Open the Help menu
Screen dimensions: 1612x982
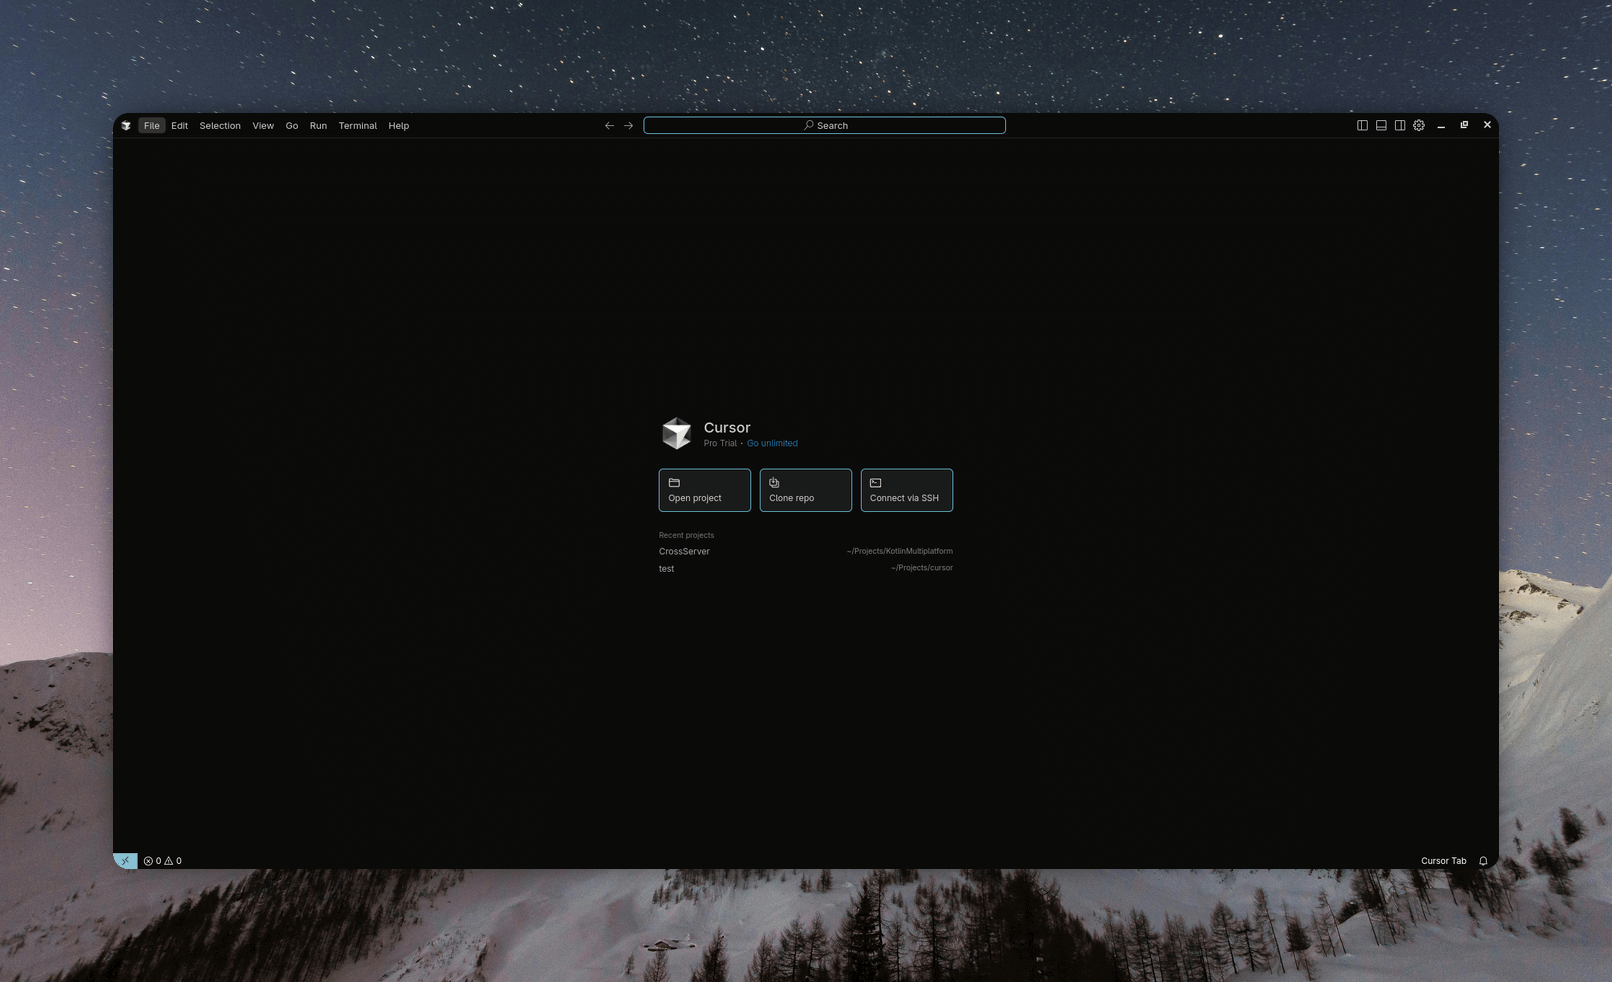399,126
